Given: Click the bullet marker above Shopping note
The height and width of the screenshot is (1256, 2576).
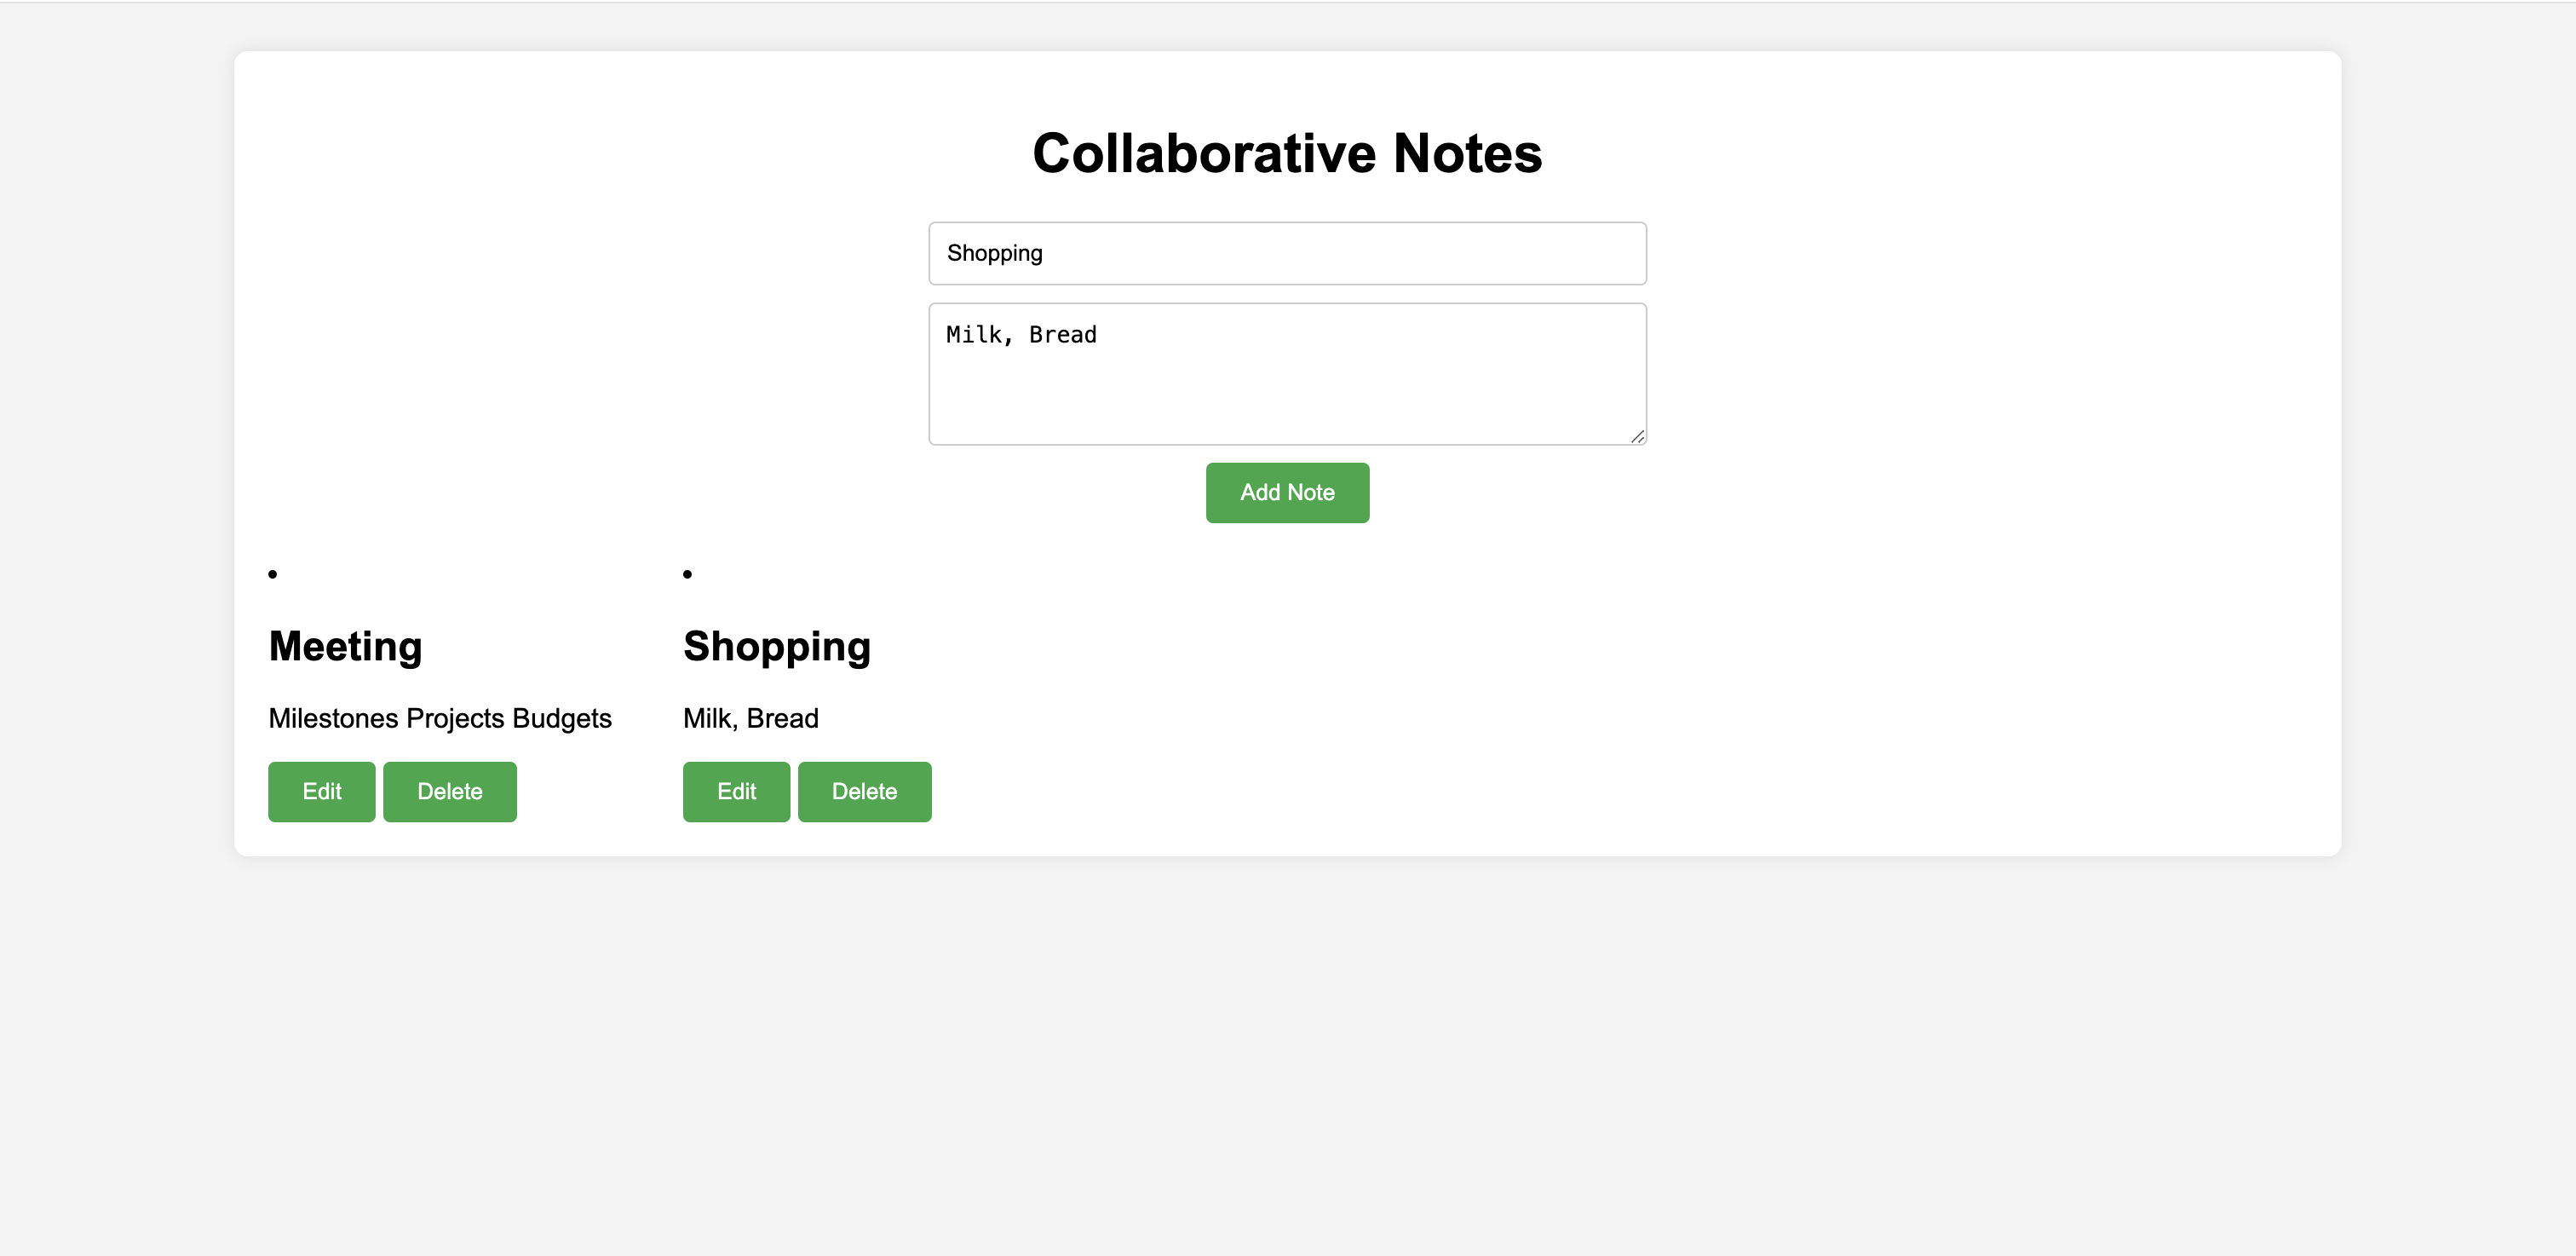Looking at the screenshot, I should point(687,573).
